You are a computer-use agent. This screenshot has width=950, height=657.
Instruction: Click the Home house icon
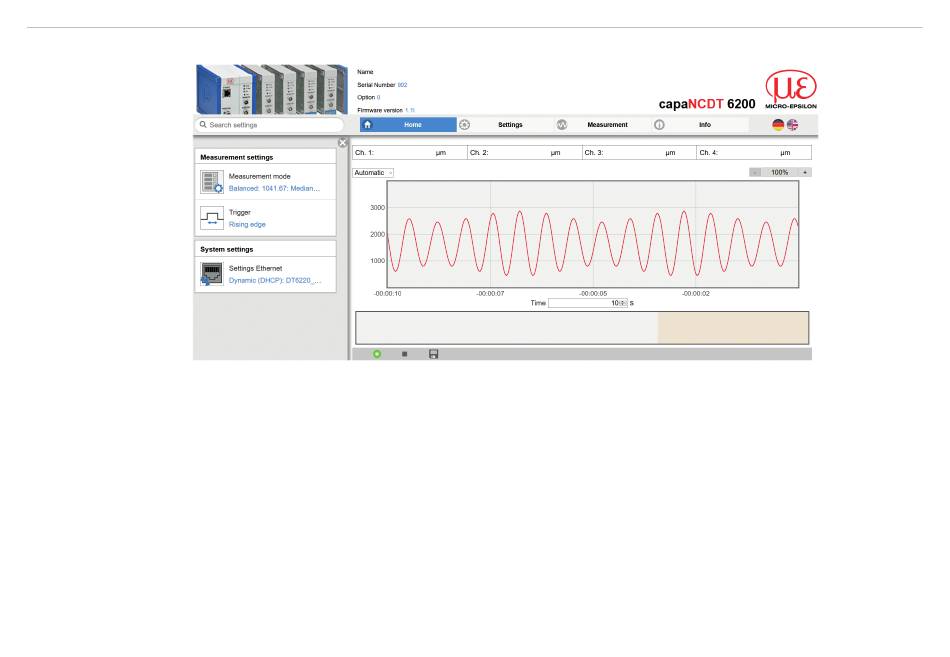pyautogui.click(x=367, y=125)
